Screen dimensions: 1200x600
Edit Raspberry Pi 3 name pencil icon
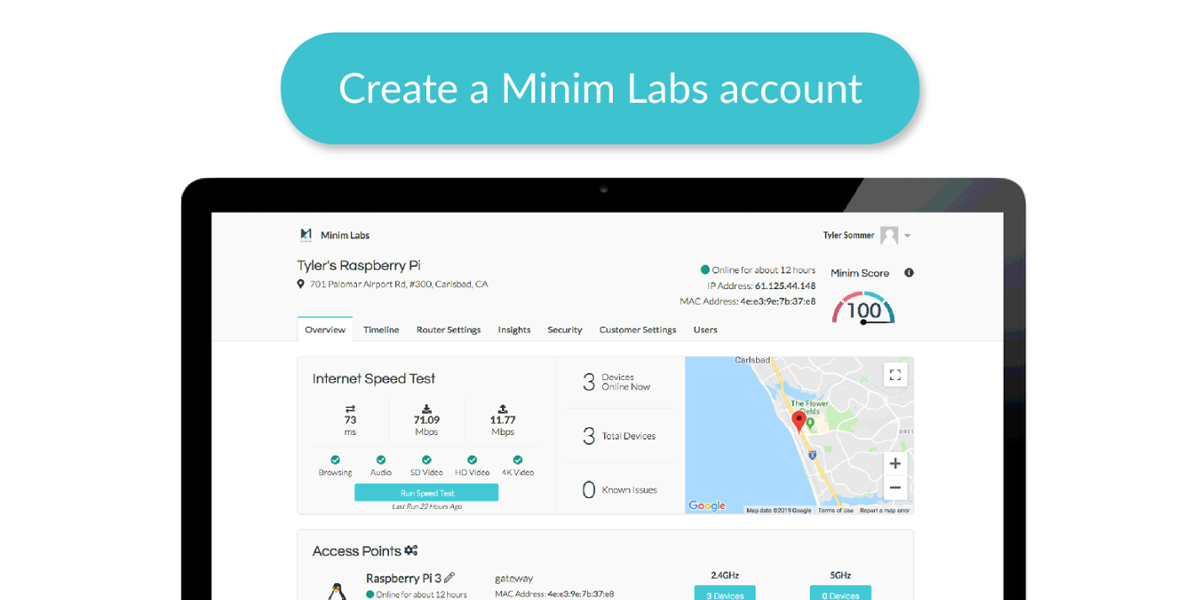coord(450,578)
